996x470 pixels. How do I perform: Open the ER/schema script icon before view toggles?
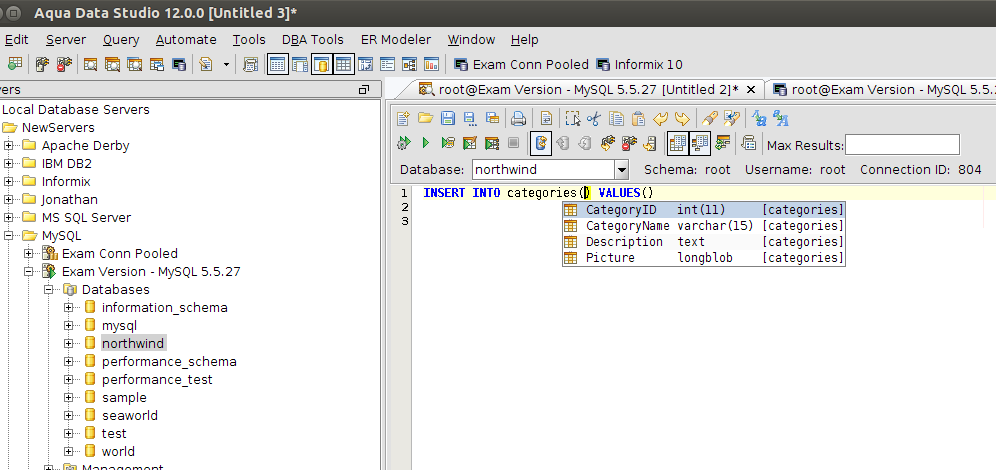point(250,64)
